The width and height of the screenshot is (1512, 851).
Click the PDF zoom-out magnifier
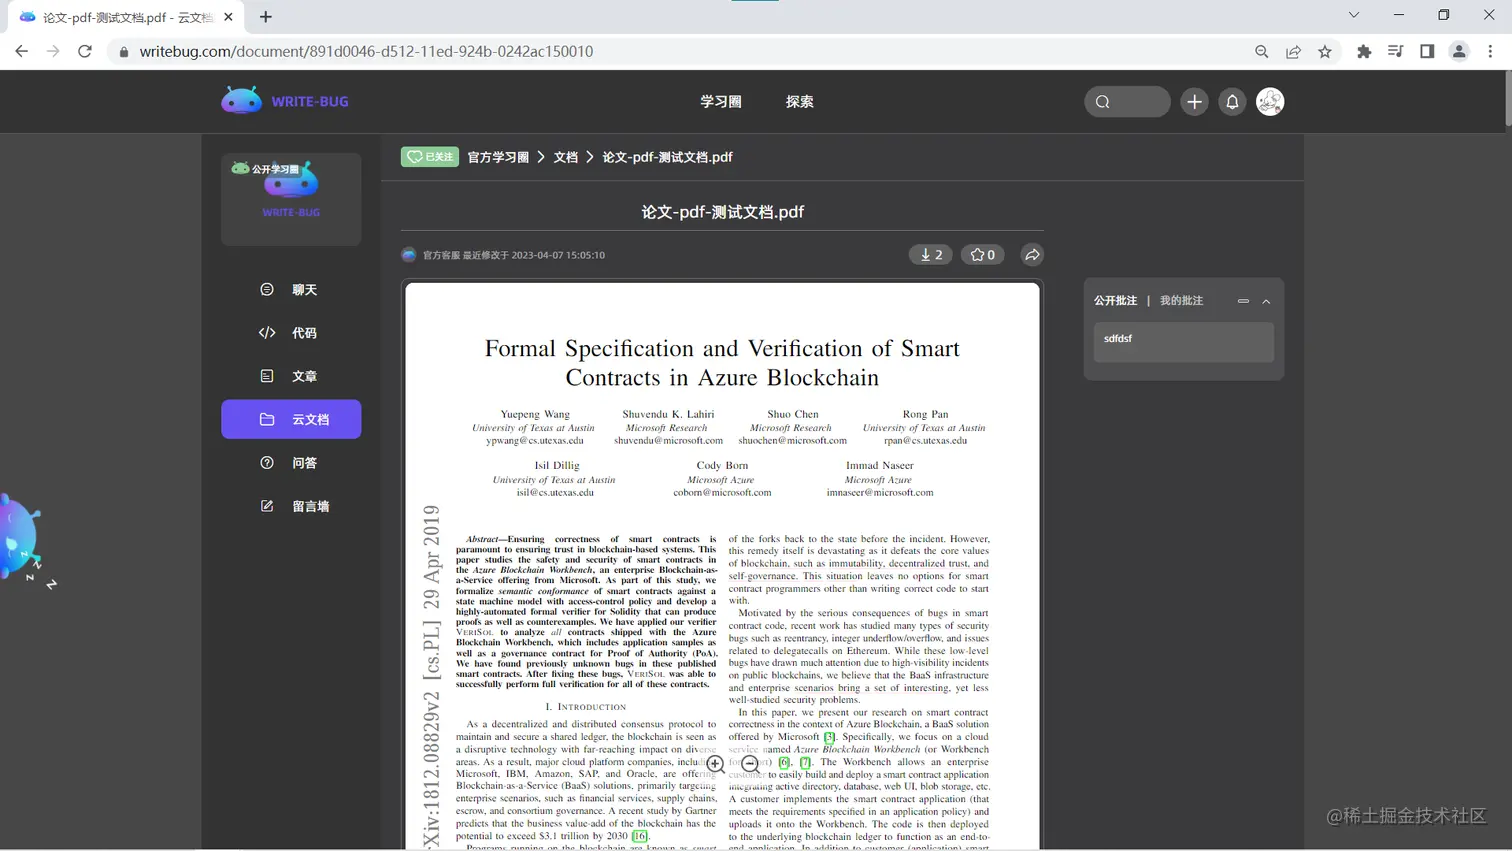[749, 764]
